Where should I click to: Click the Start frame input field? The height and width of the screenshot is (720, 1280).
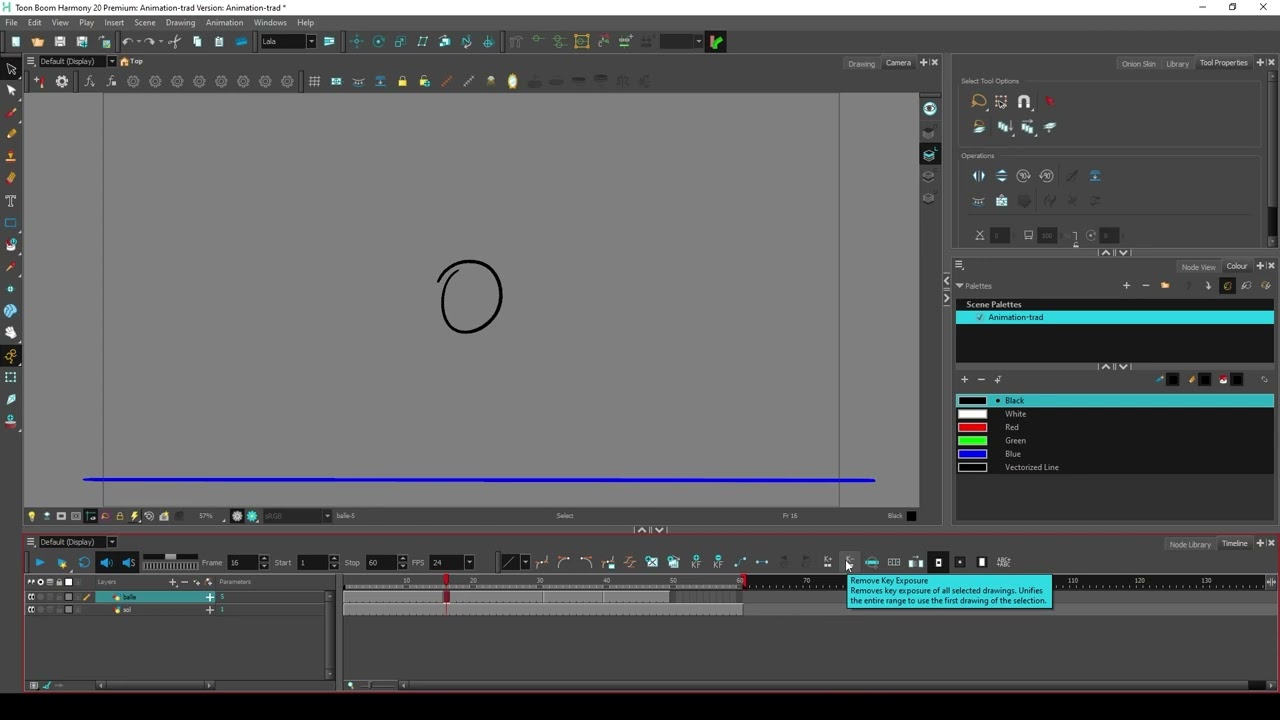(312, 562)
